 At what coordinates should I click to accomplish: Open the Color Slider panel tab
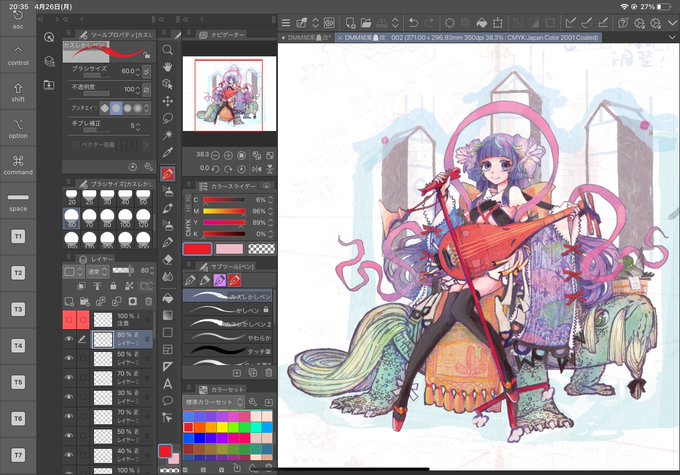click(x=227, y=186)
